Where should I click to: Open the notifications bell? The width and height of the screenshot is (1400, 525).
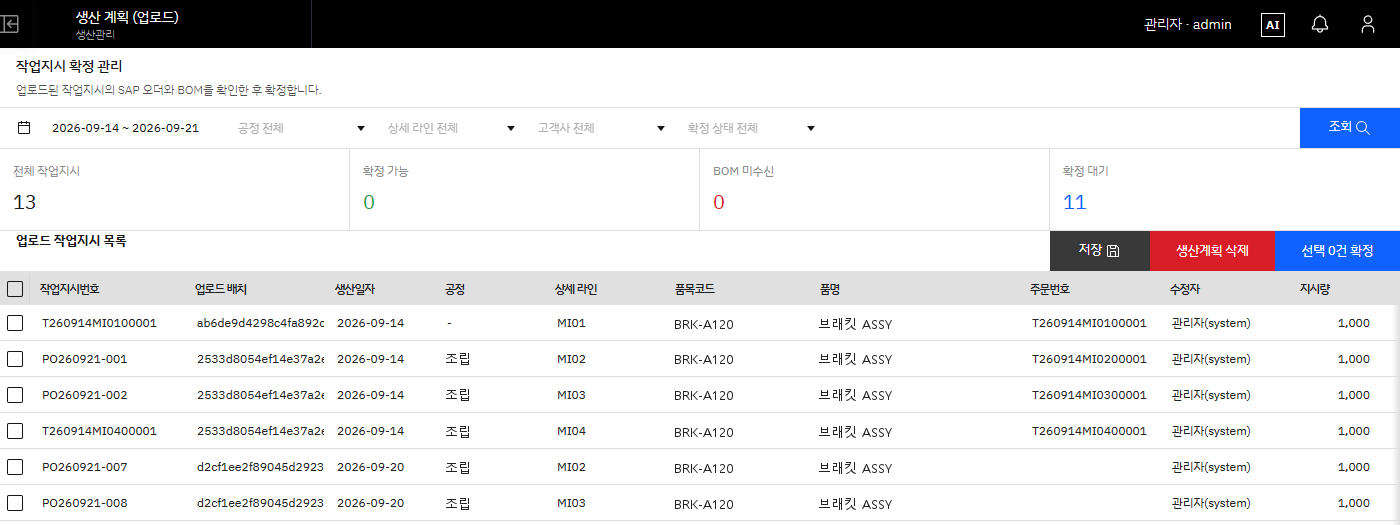point(1320,25)
